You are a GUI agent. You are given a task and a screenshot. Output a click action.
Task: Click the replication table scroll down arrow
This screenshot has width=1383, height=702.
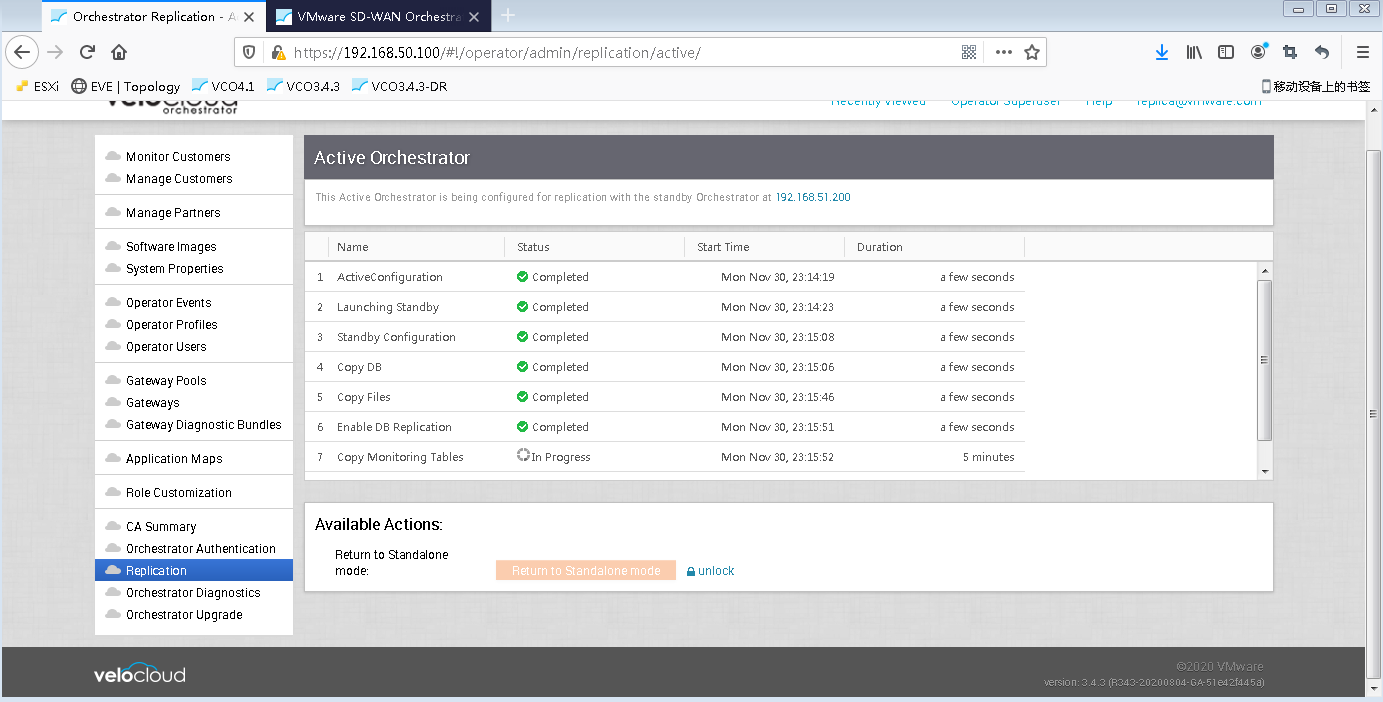tap(1265, 471)
